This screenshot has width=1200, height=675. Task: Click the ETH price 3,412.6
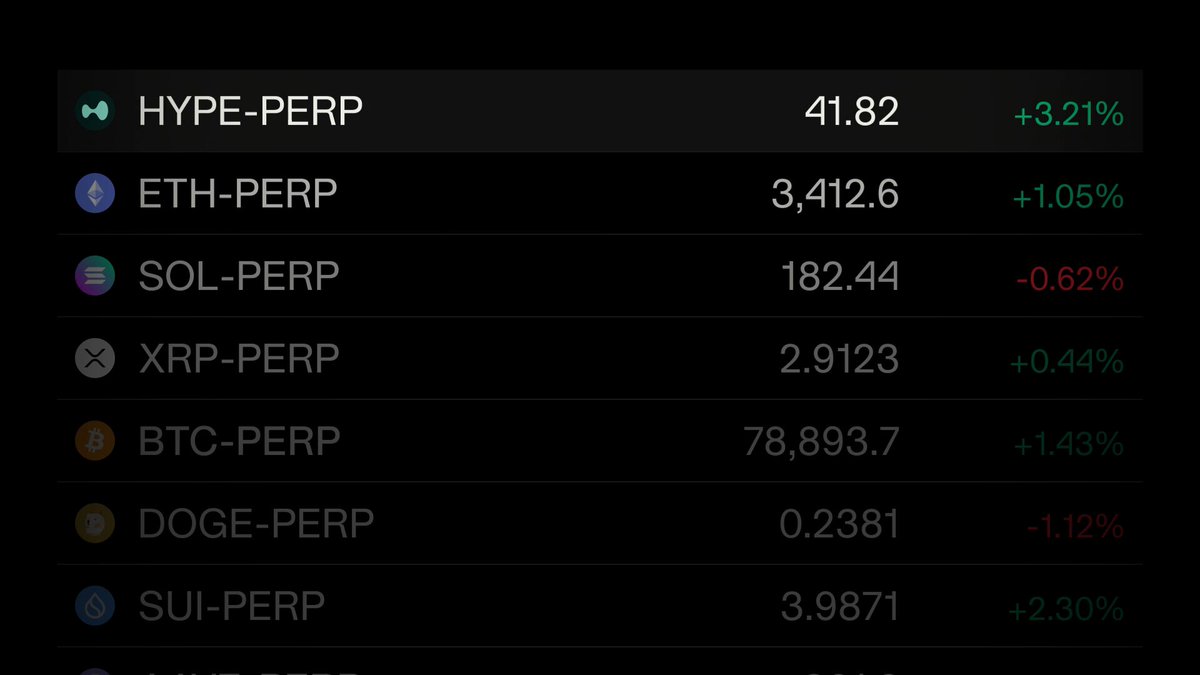click(836, 194)
